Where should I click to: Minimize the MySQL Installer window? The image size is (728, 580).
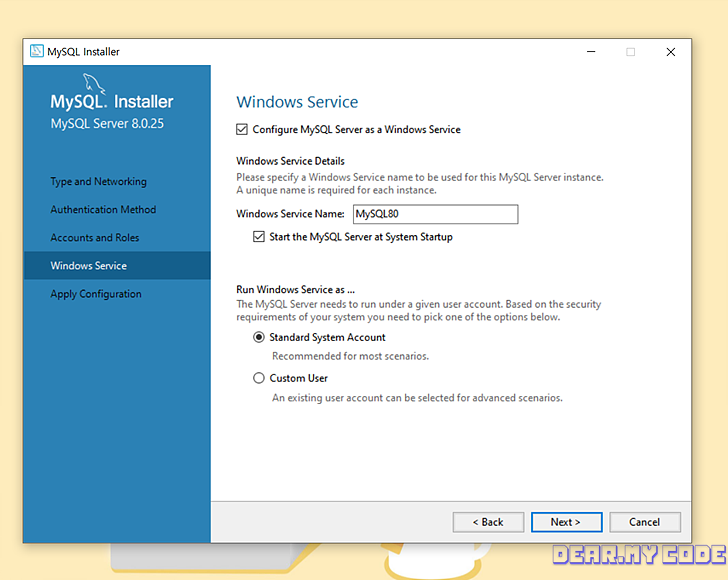tap(591, 52)
